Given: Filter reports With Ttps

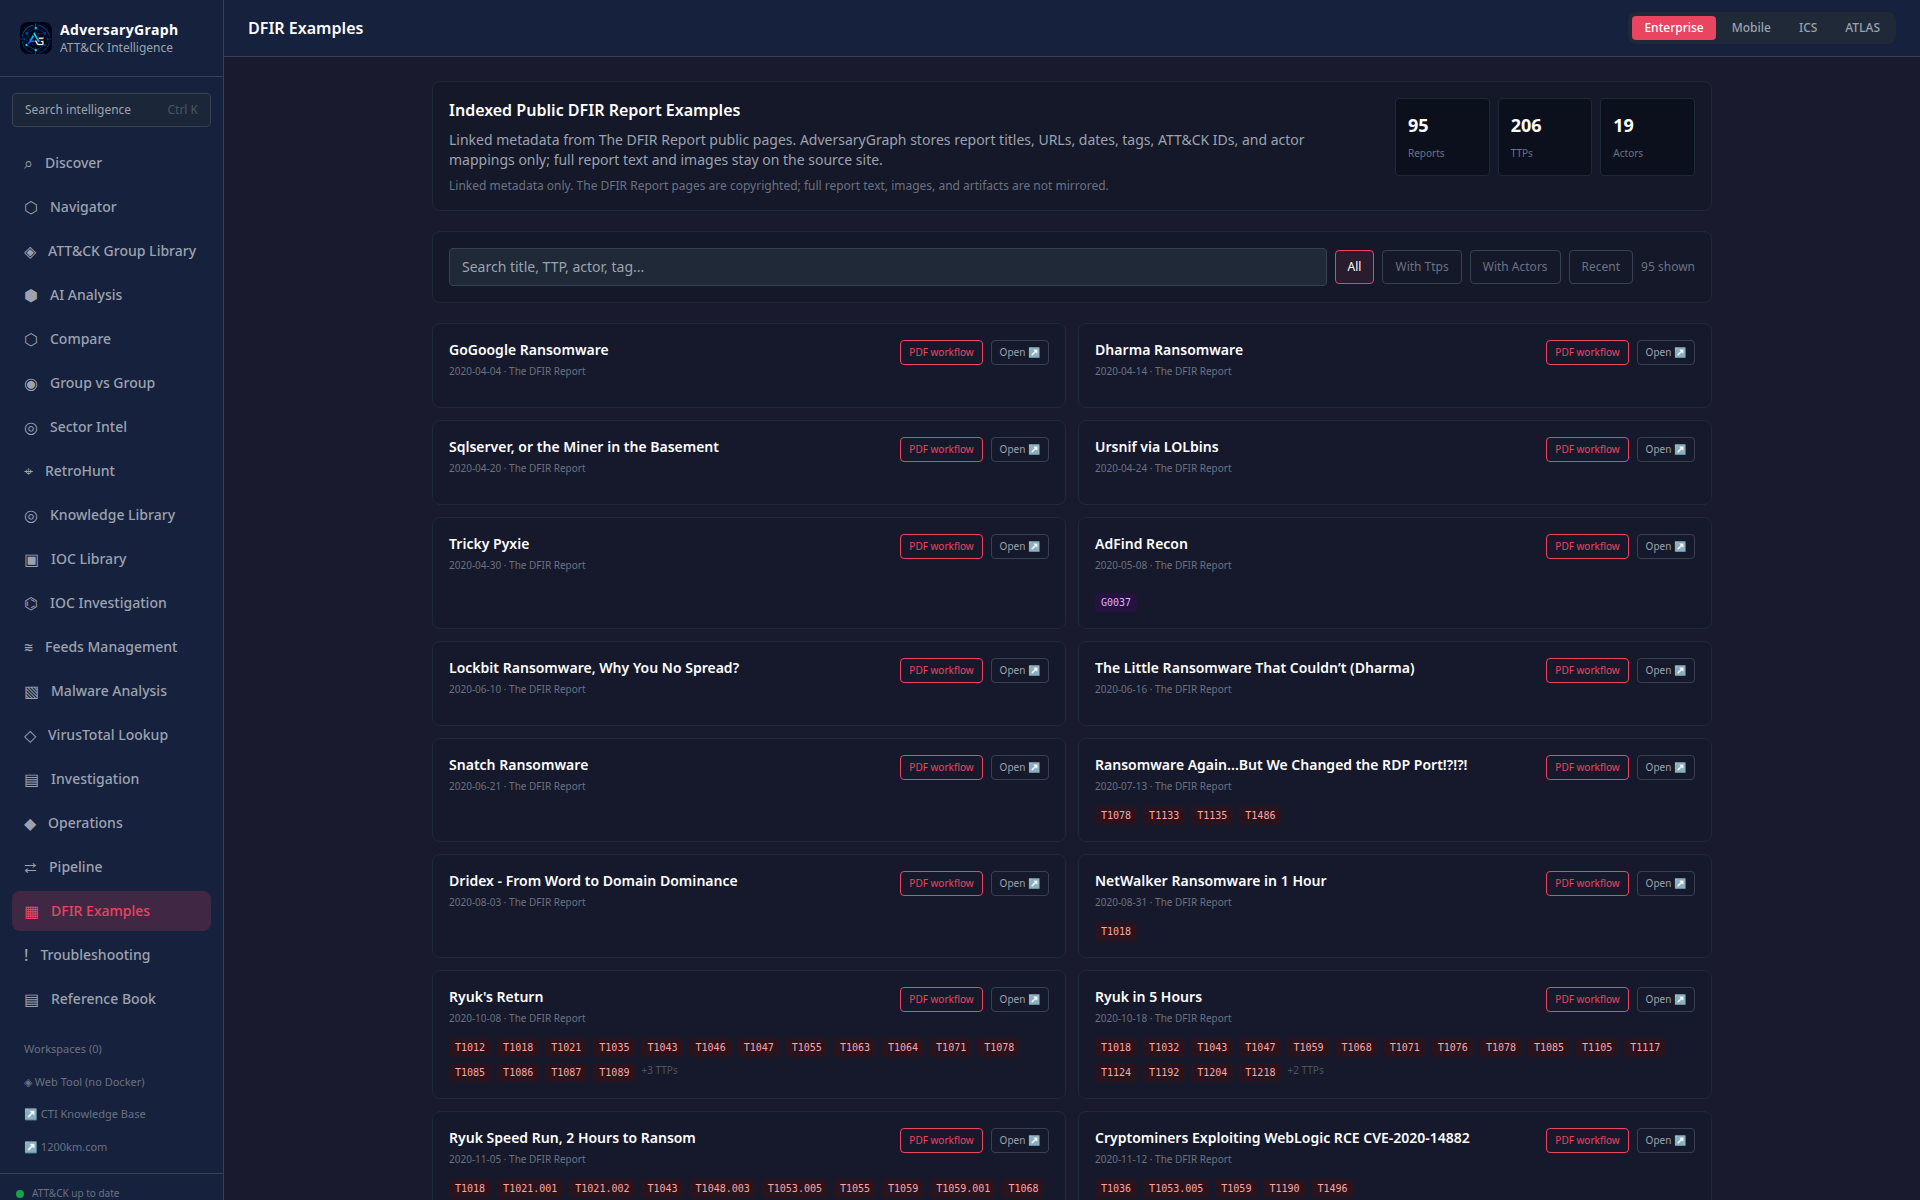Looking at the screenshot, I should [1421, 267].
